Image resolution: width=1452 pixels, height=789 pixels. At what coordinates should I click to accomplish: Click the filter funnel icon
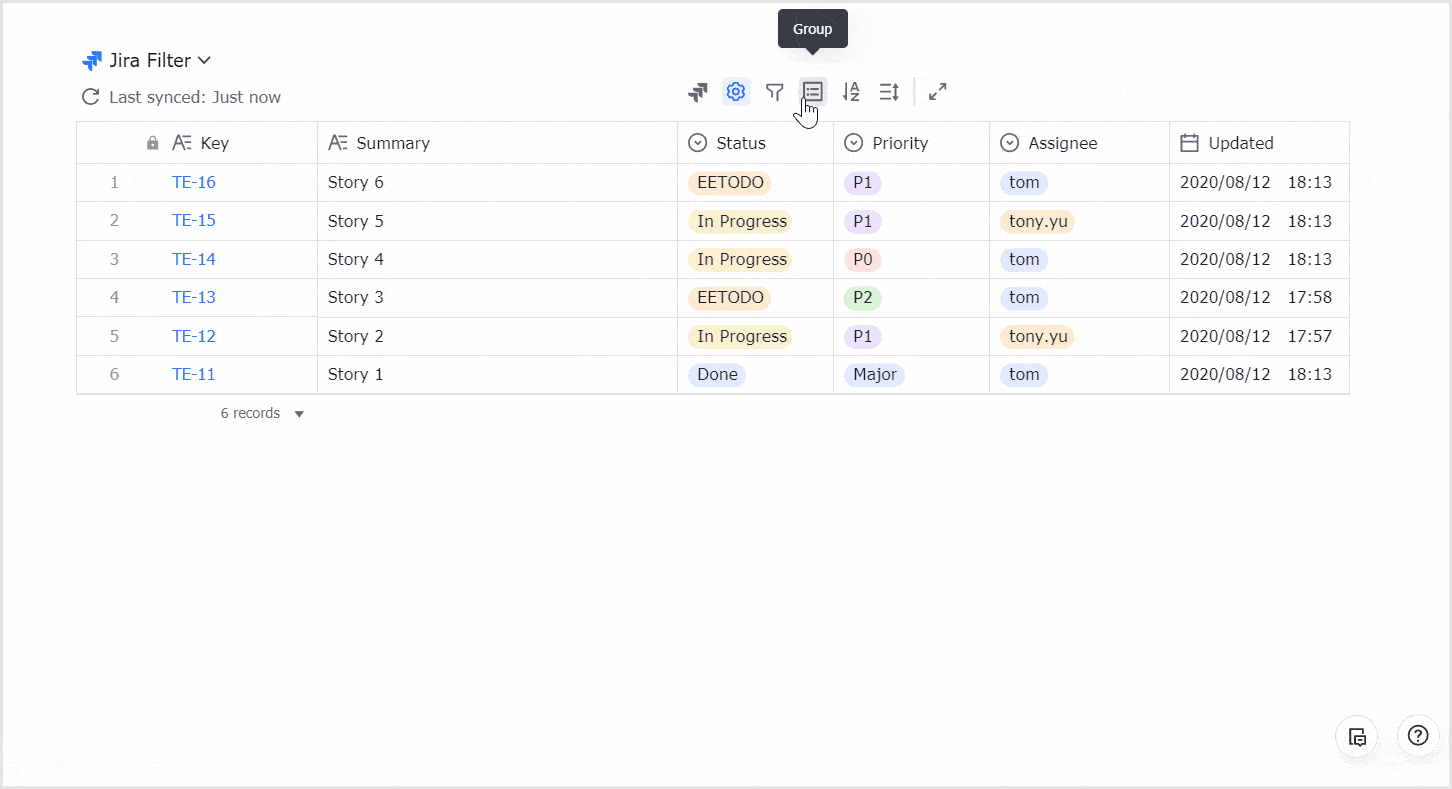774,91
